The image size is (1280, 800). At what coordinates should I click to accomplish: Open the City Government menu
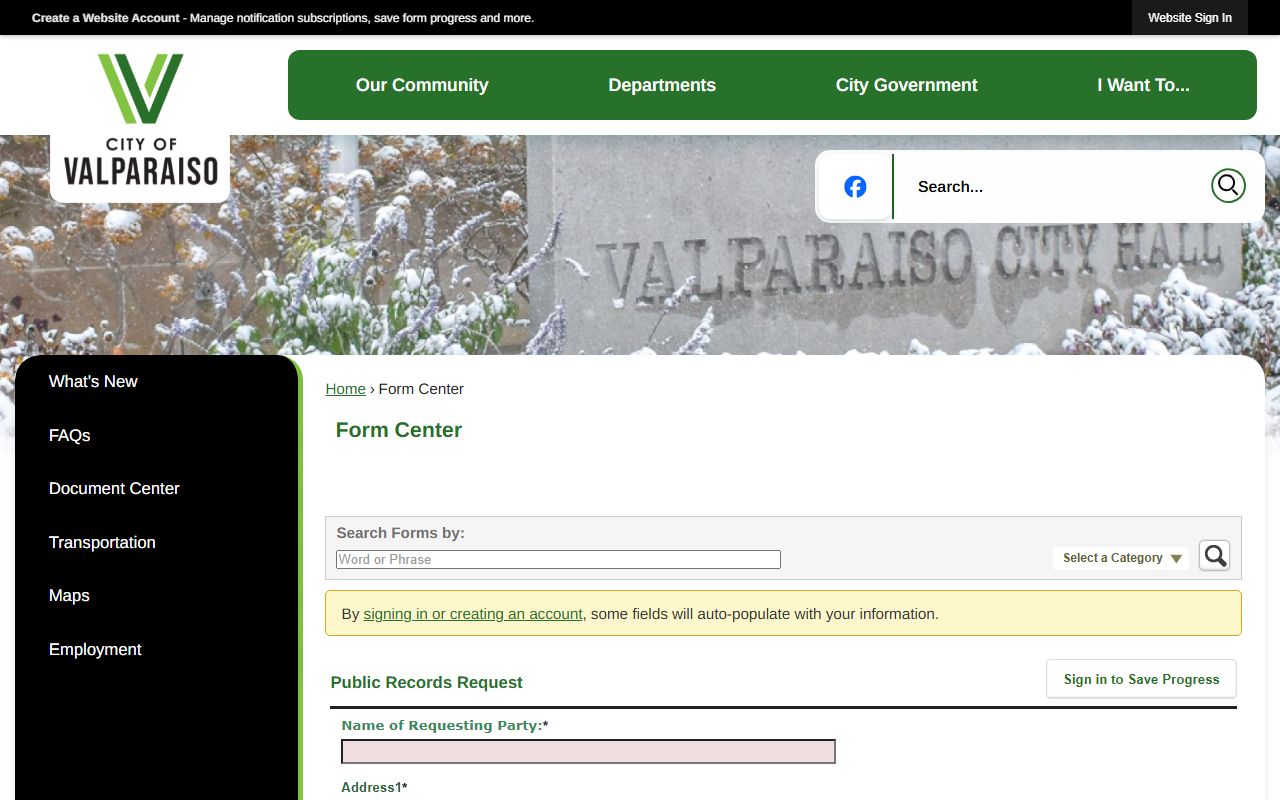click(907, 85)
